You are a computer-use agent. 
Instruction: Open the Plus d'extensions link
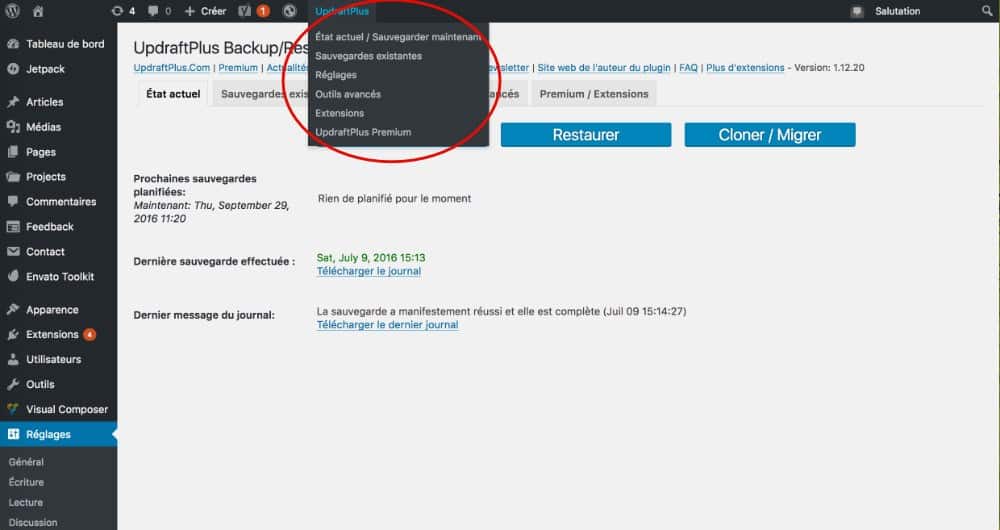(x=745, y=68)
